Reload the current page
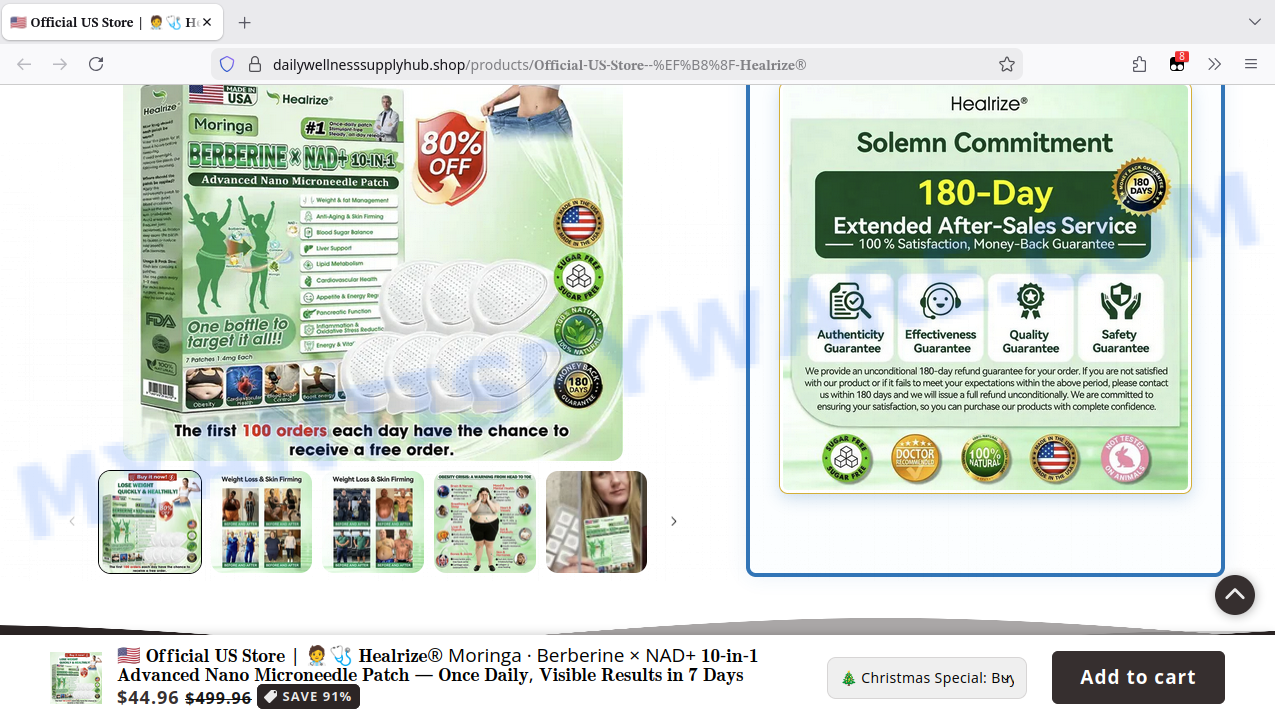The width and height of the screenshot is (1275, 720). 96,64
